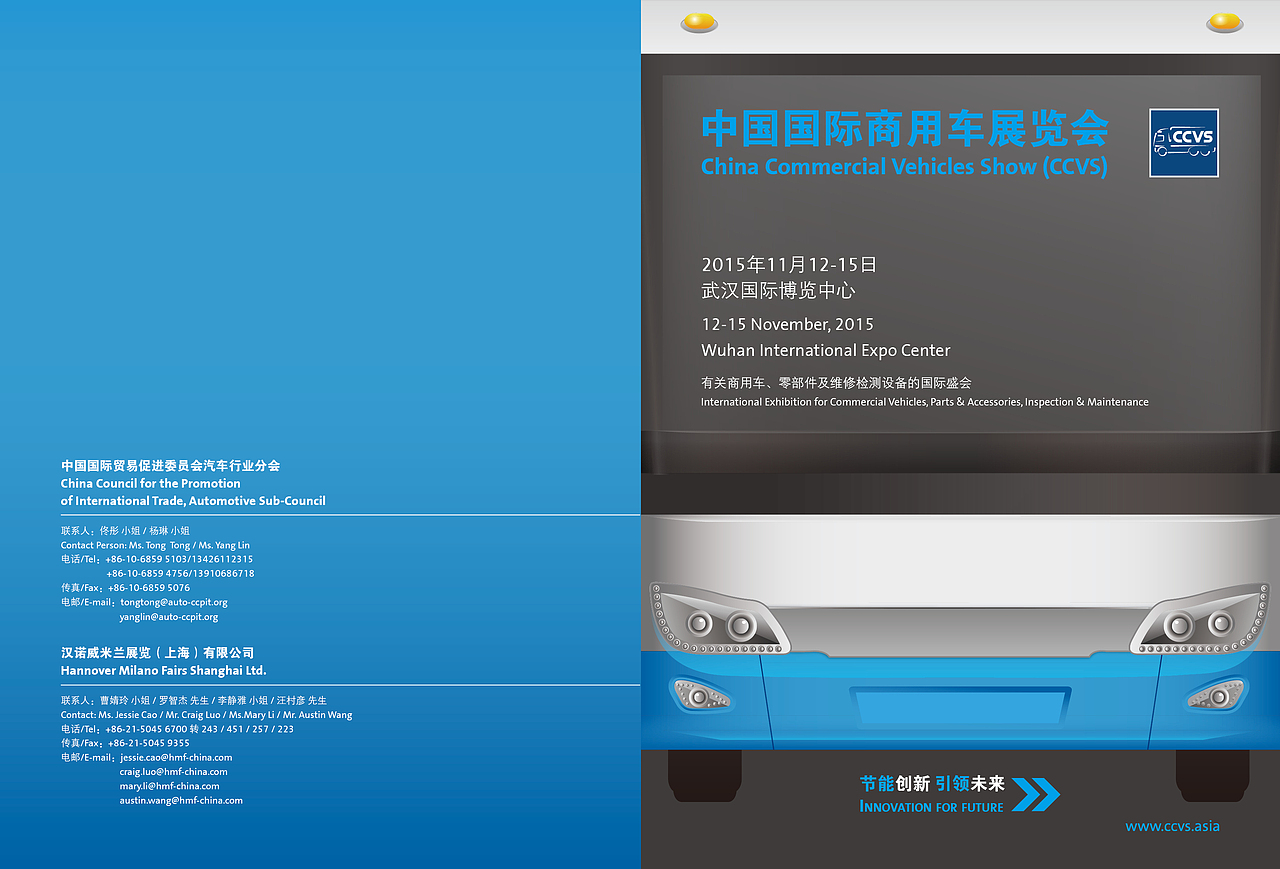
Task: Click the left yellow roof marker light
Action: 699,22
